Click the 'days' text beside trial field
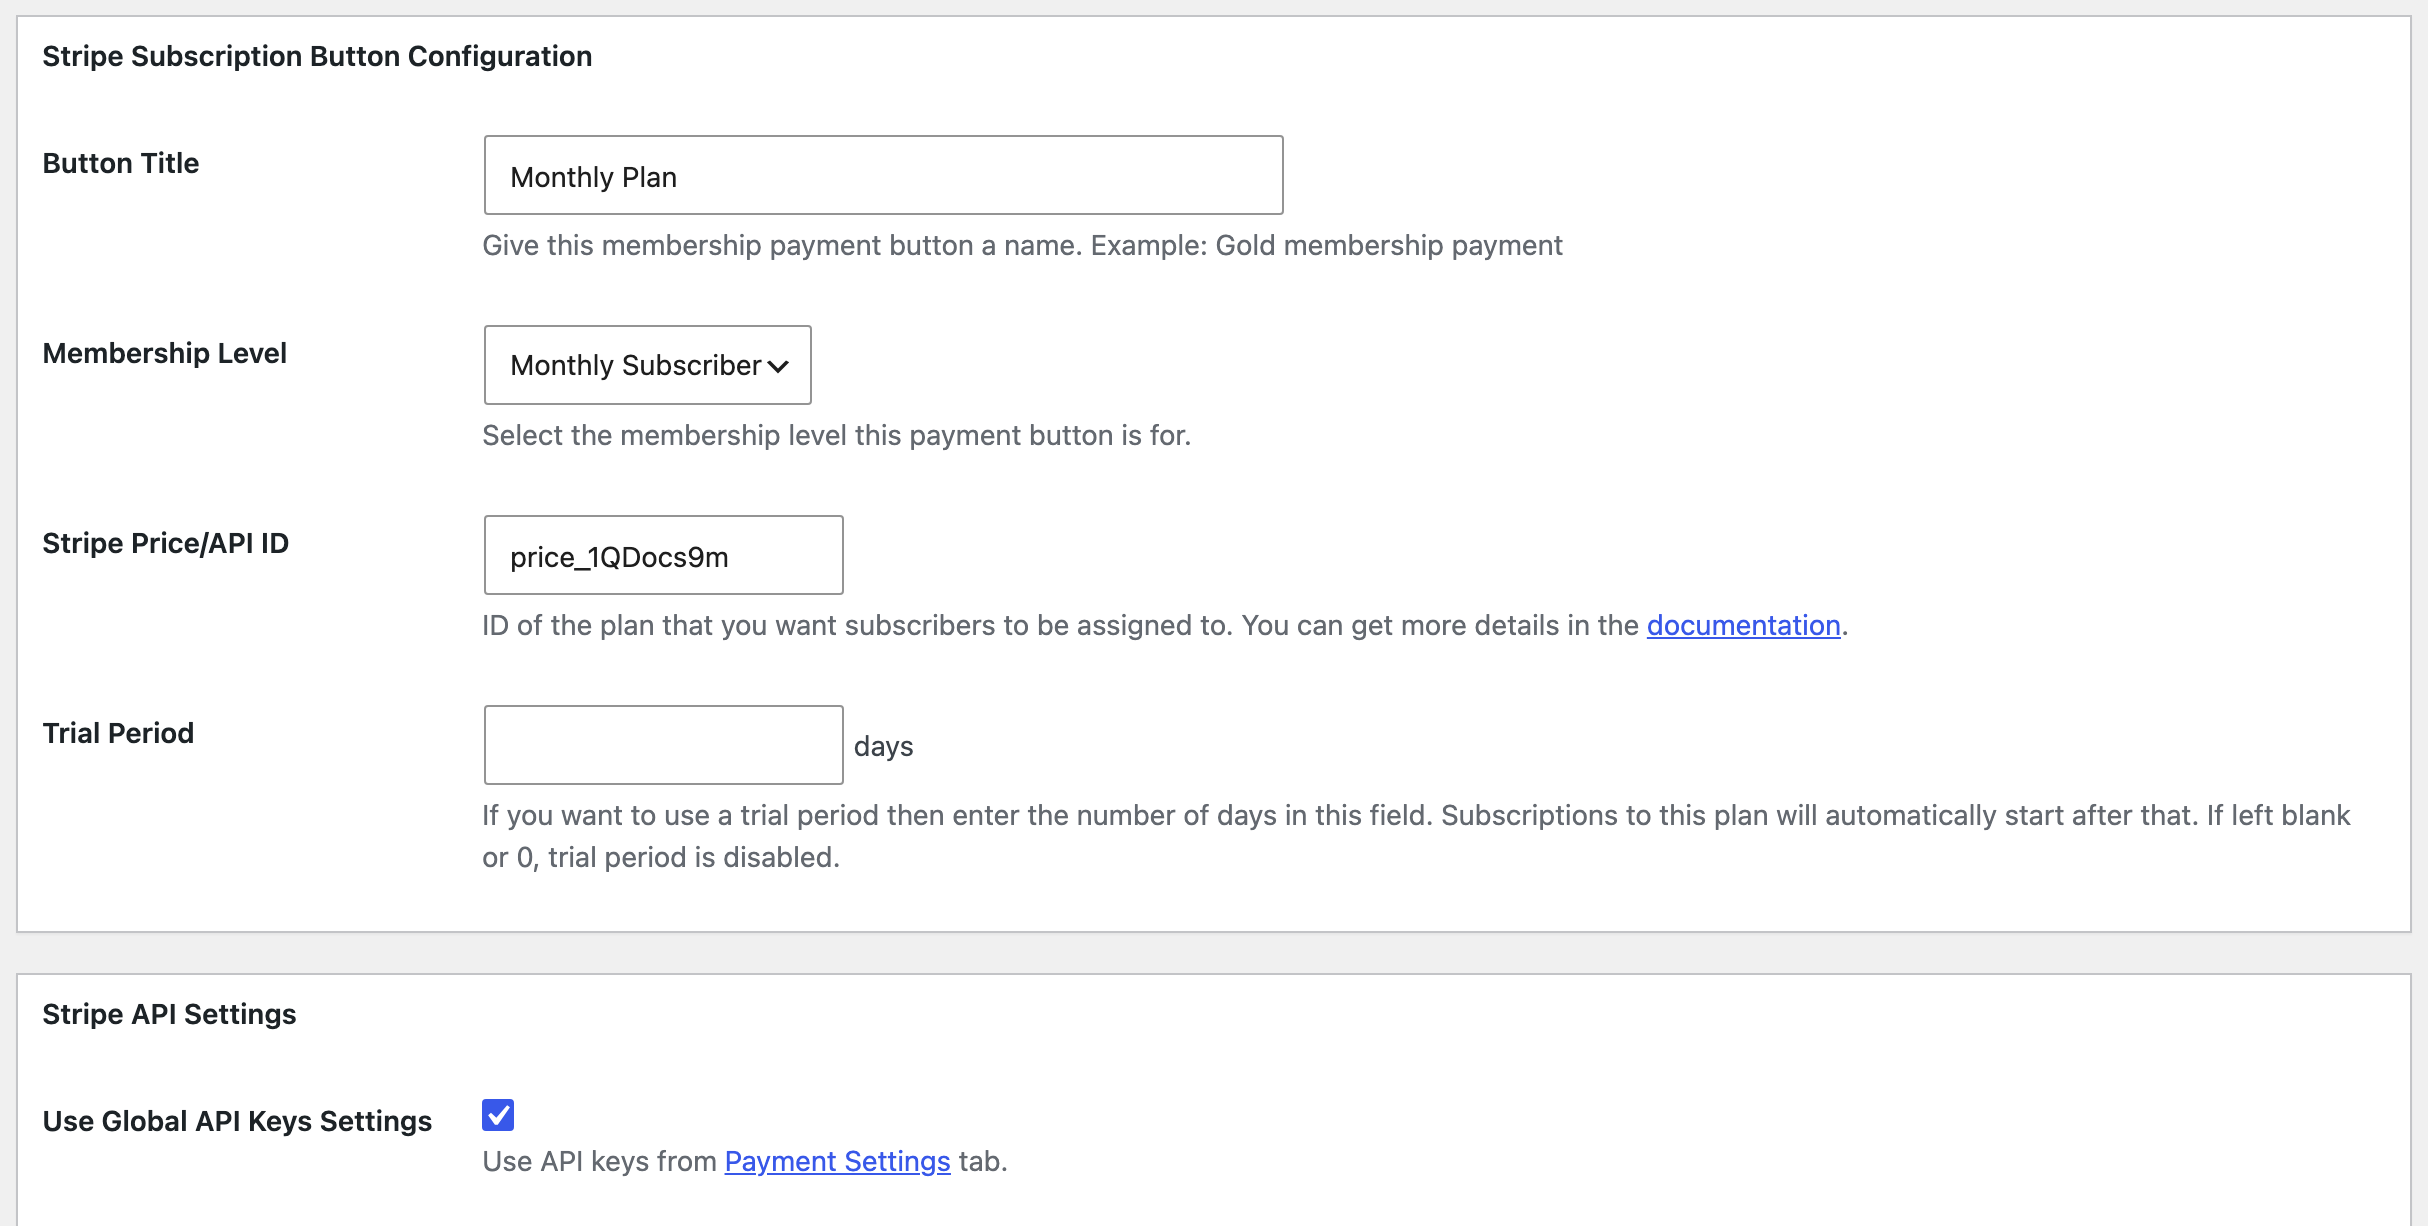The height and width of the screenshot is (1226, 2428). 883,746
